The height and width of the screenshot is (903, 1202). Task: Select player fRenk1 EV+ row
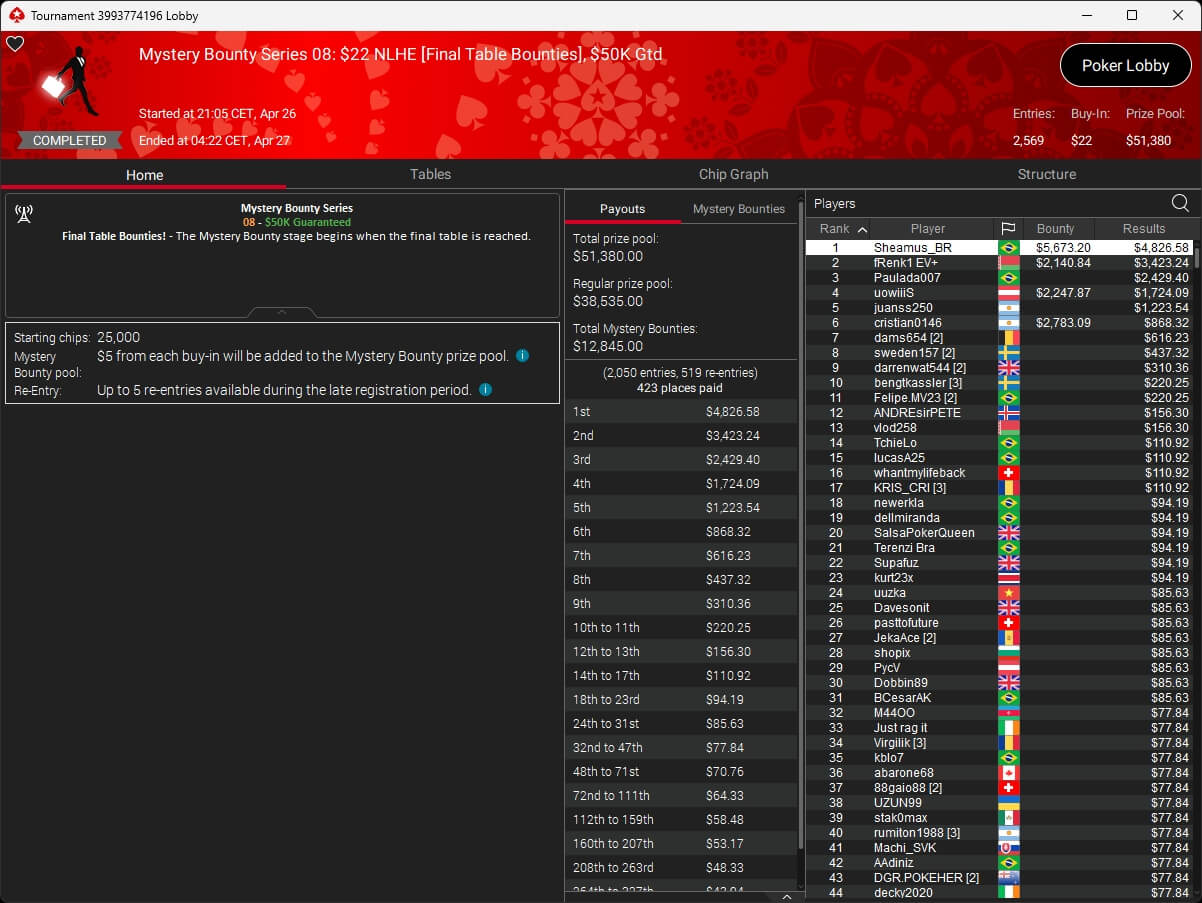(x=905, y=263)
